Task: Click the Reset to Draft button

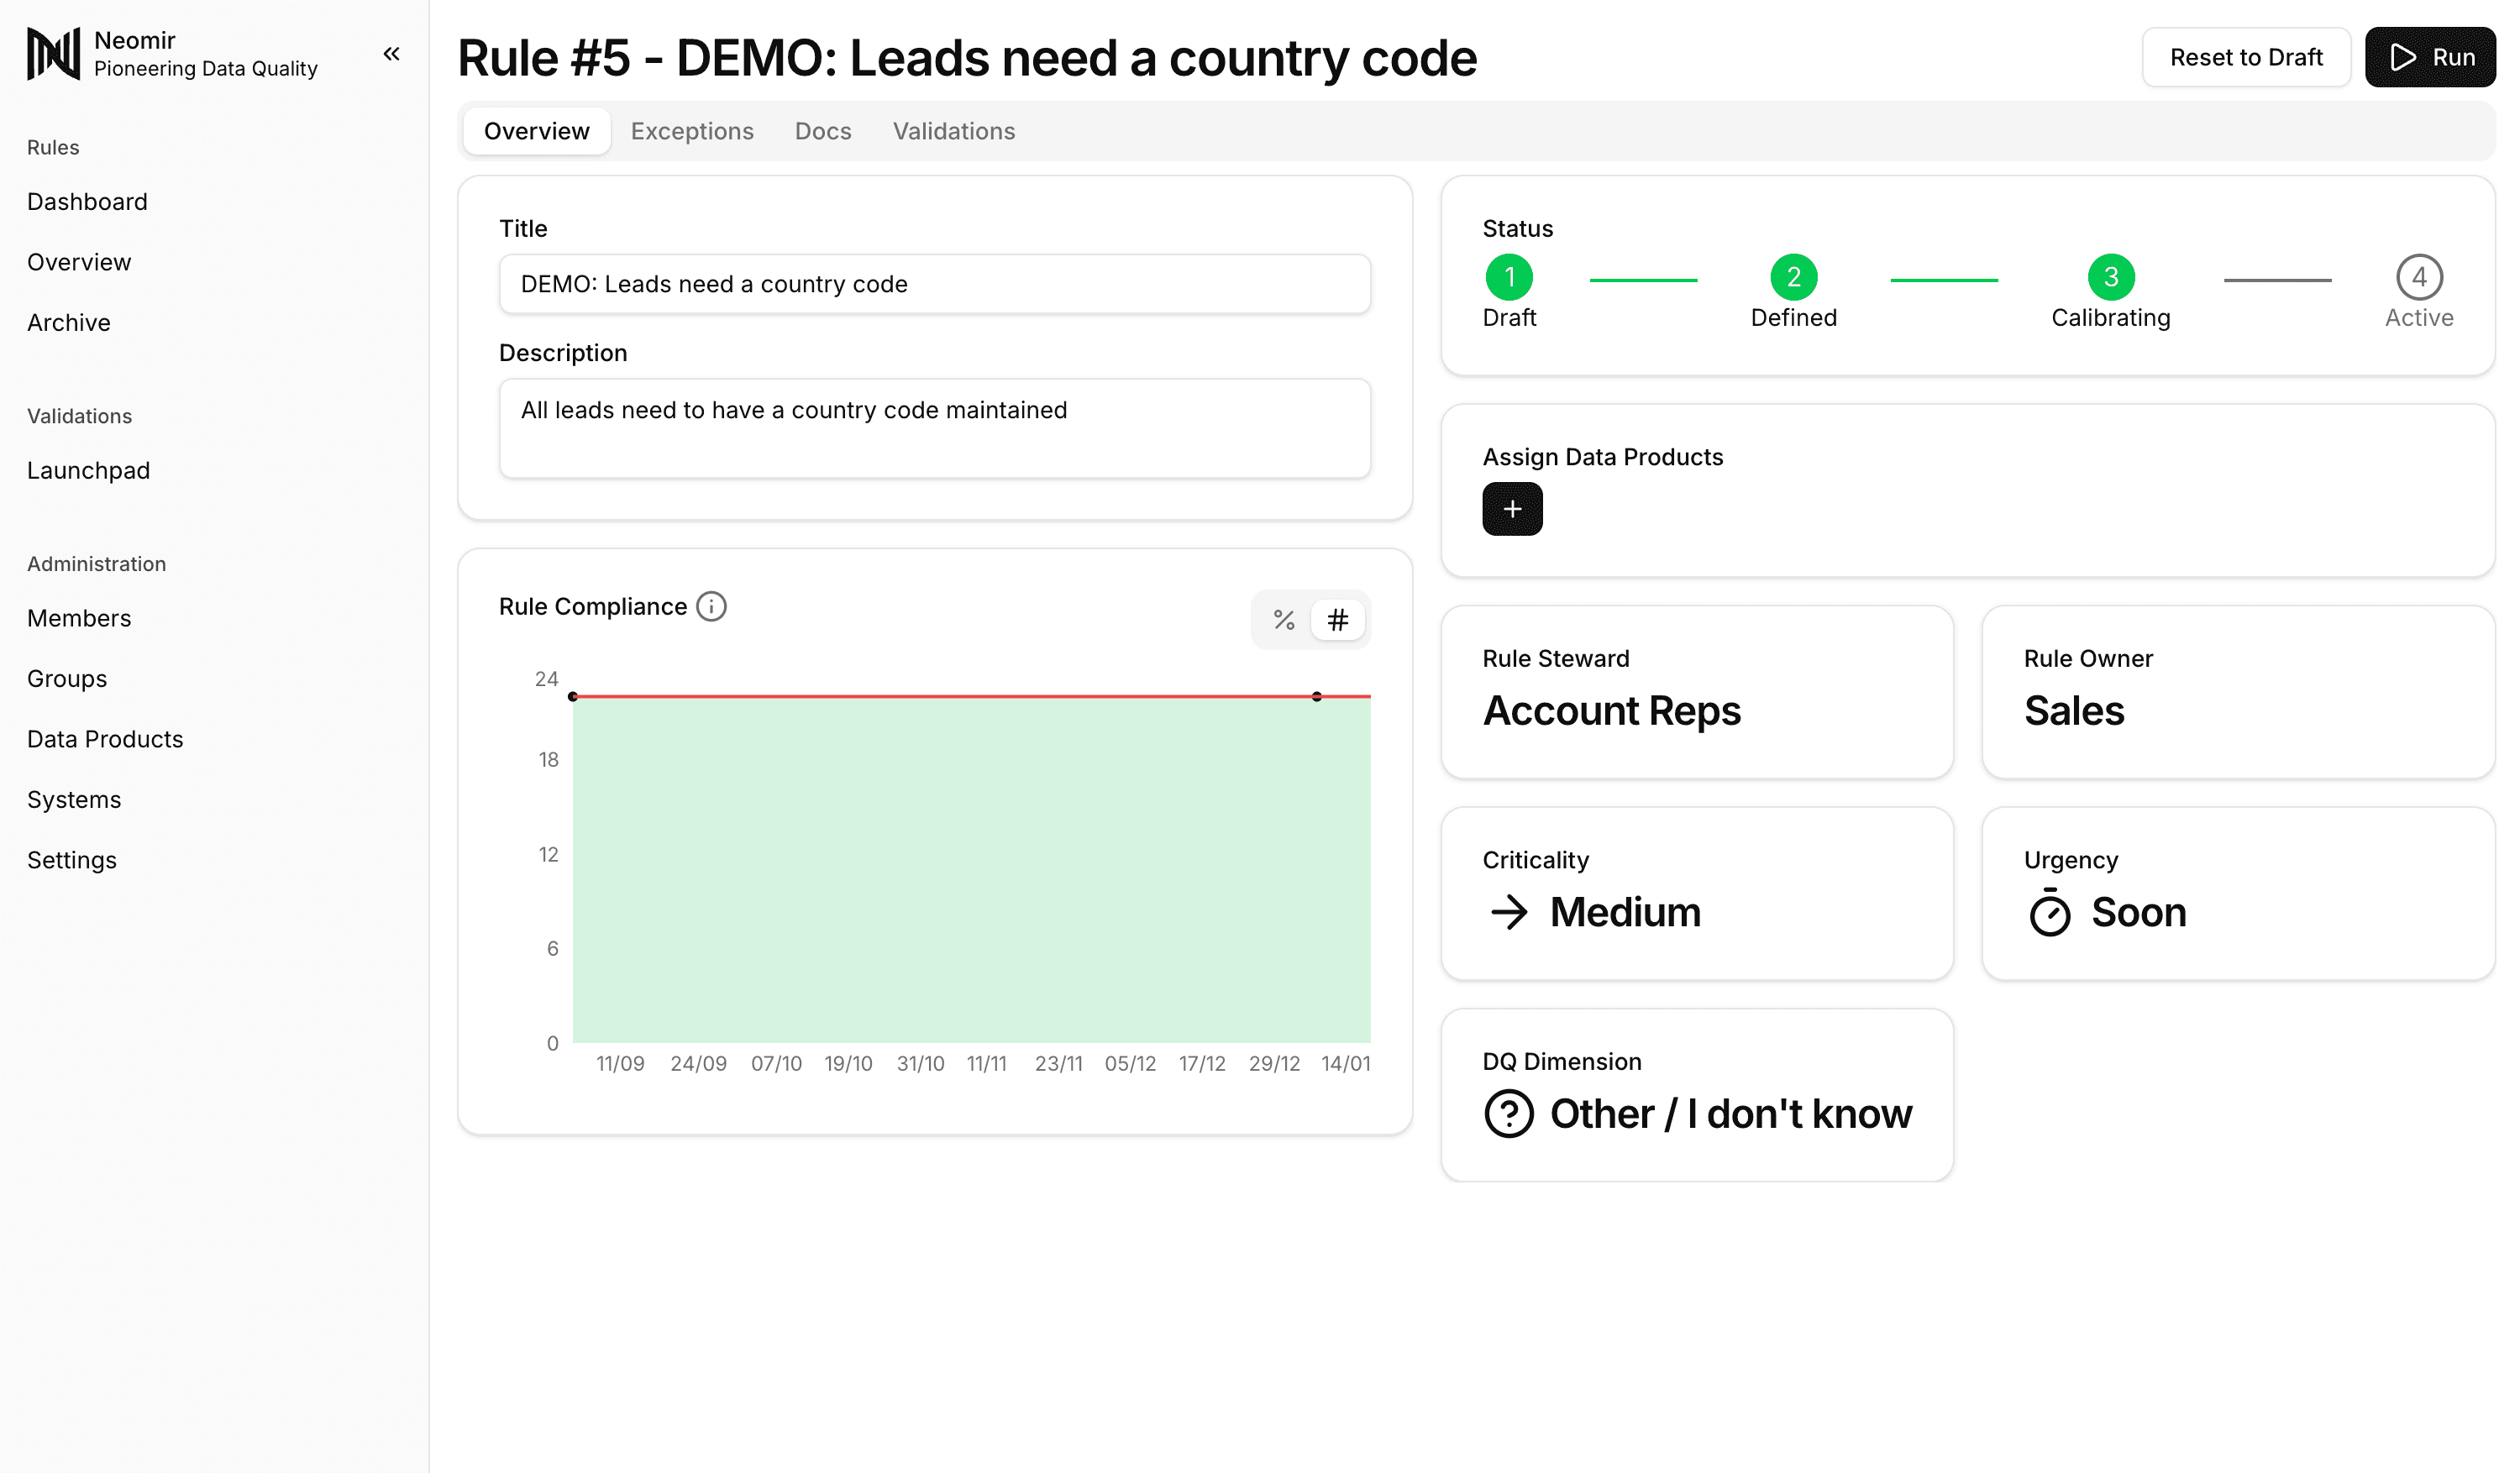Action: (x=2246, y=57)
